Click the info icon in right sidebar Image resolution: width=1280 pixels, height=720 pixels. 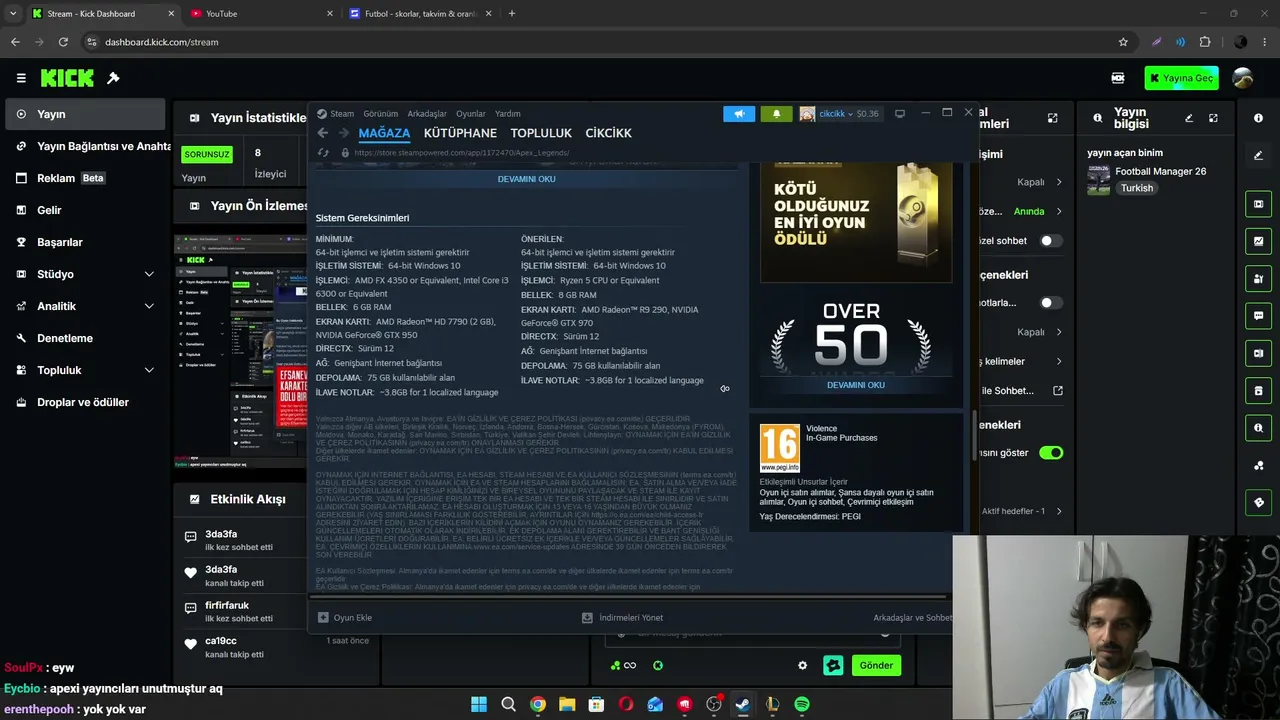click(x=1258, y=118)
